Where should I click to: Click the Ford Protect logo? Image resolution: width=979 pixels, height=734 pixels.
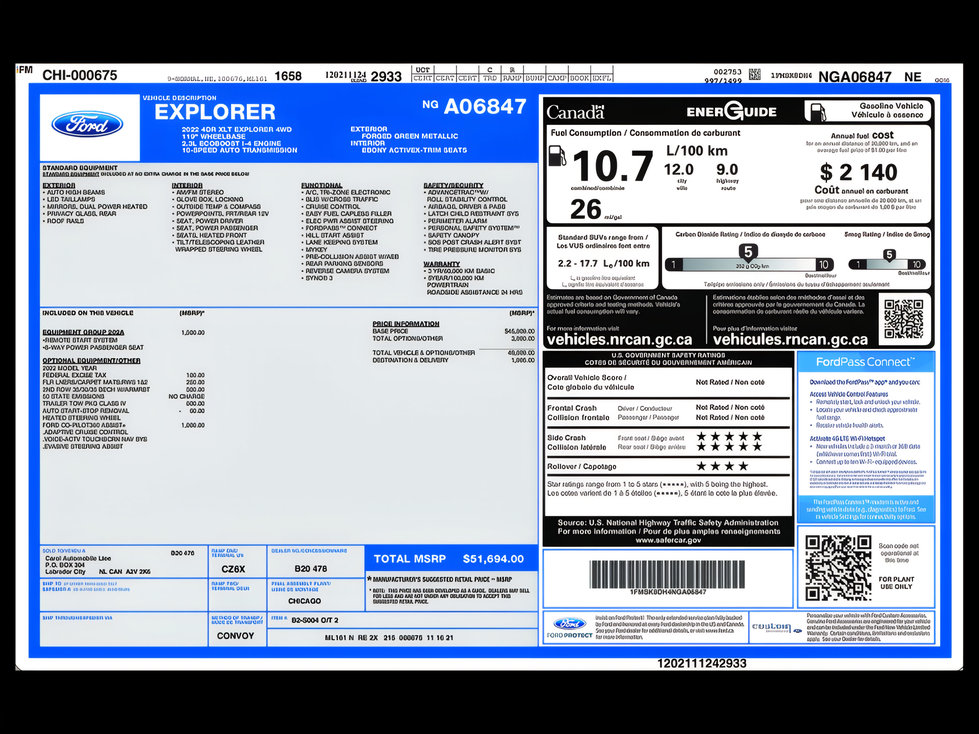pyautogui.click(x=569, y=627)
